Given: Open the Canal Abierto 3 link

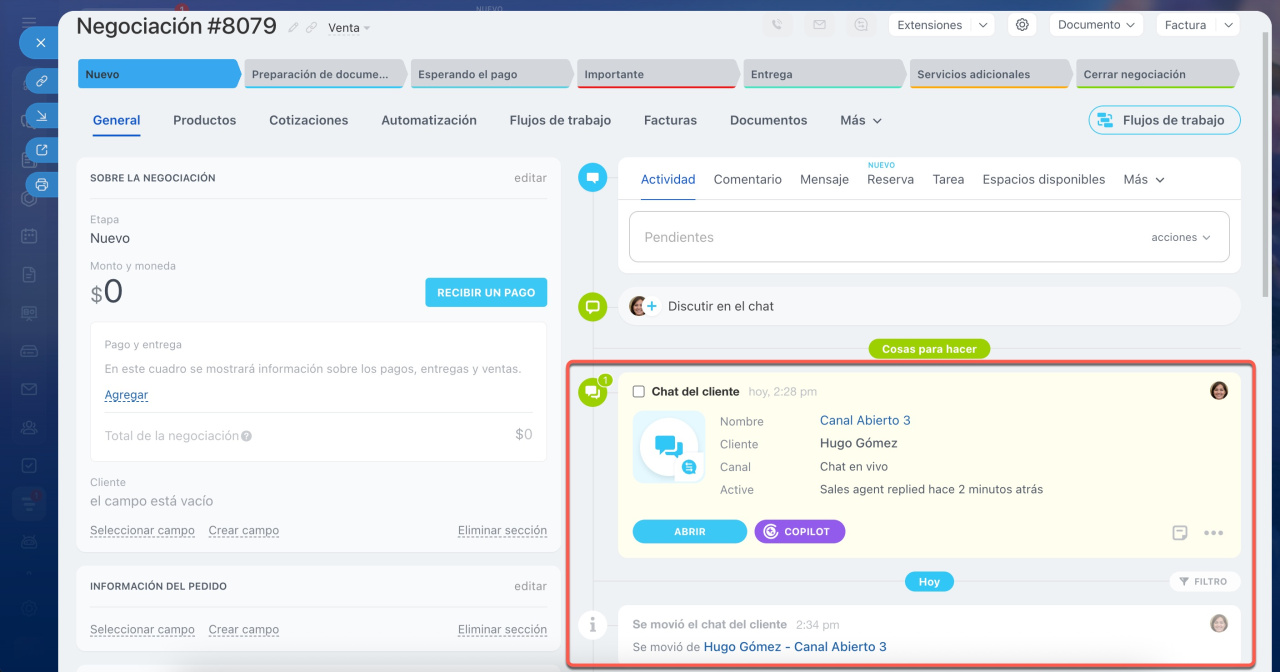Looking at the screenshot, I should click(x=865, y=421).
